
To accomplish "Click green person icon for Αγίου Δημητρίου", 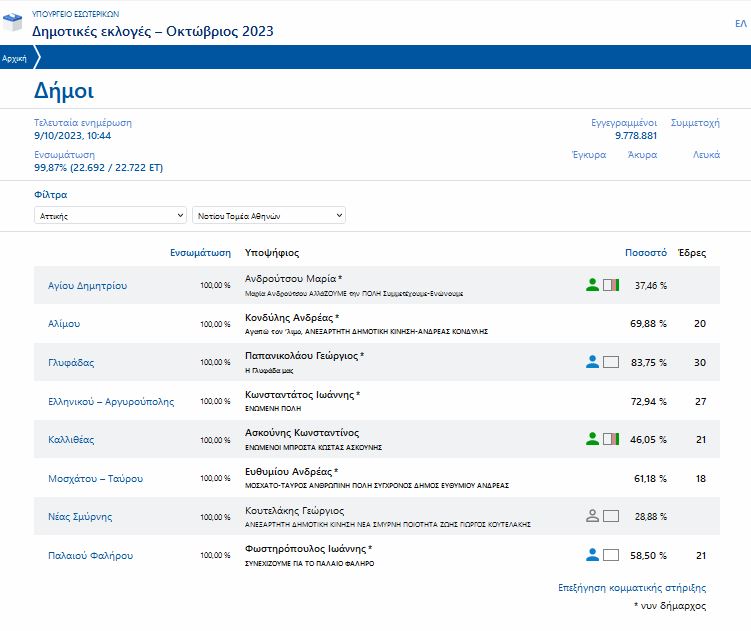I will (592, 286).
